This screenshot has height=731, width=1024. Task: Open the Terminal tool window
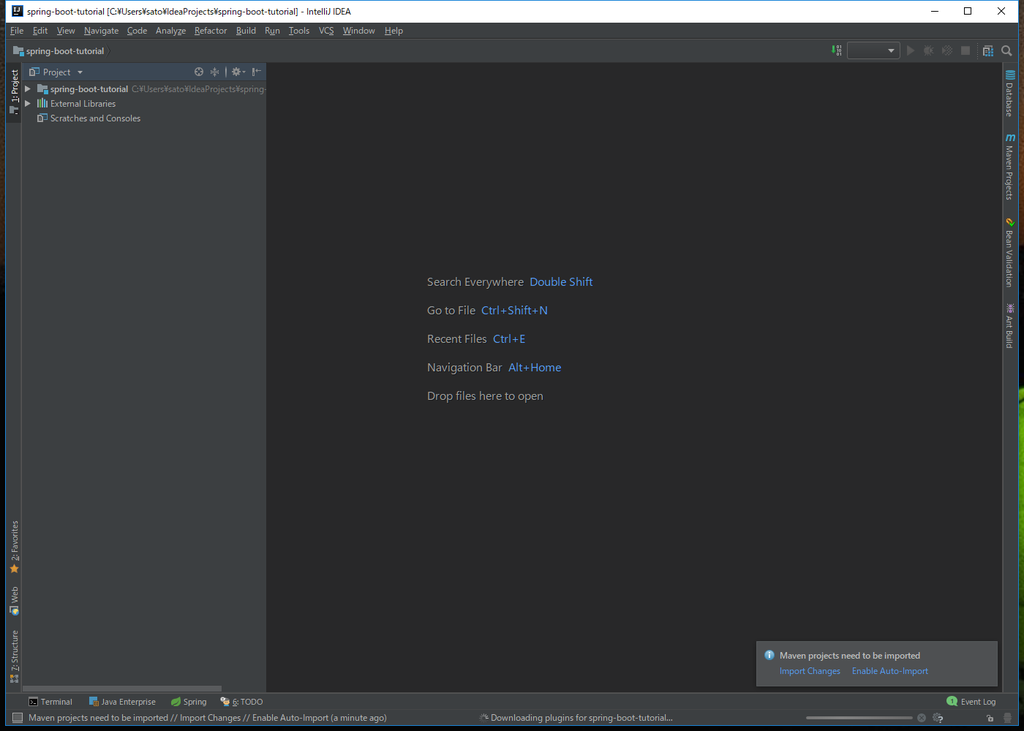click(x=50, y=702)
